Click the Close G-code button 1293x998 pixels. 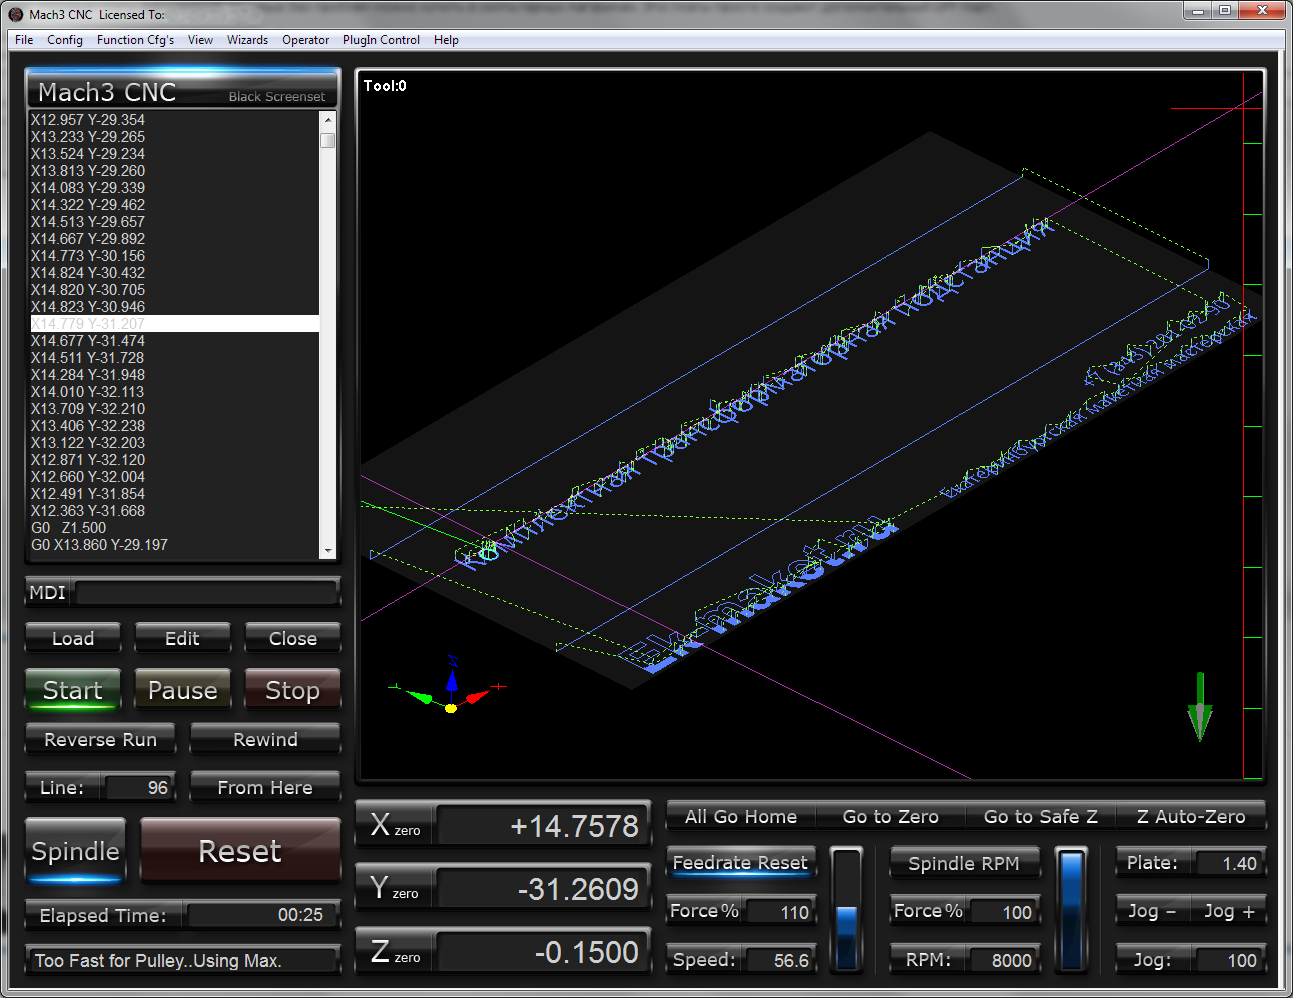coord(293,638)
